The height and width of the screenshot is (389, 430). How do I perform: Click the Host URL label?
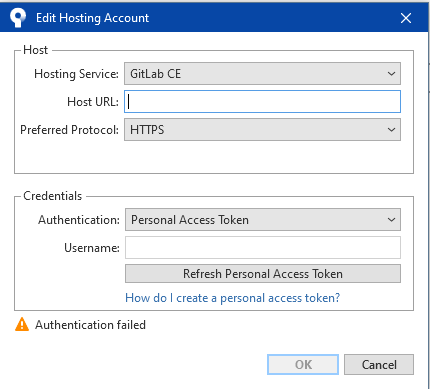(93, 102)
